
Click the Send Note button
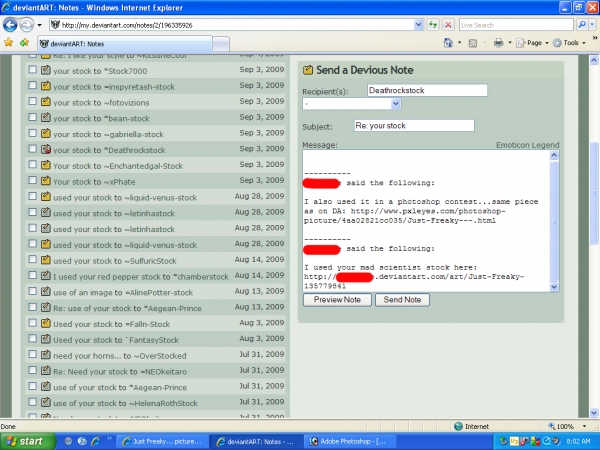(402, 300)
